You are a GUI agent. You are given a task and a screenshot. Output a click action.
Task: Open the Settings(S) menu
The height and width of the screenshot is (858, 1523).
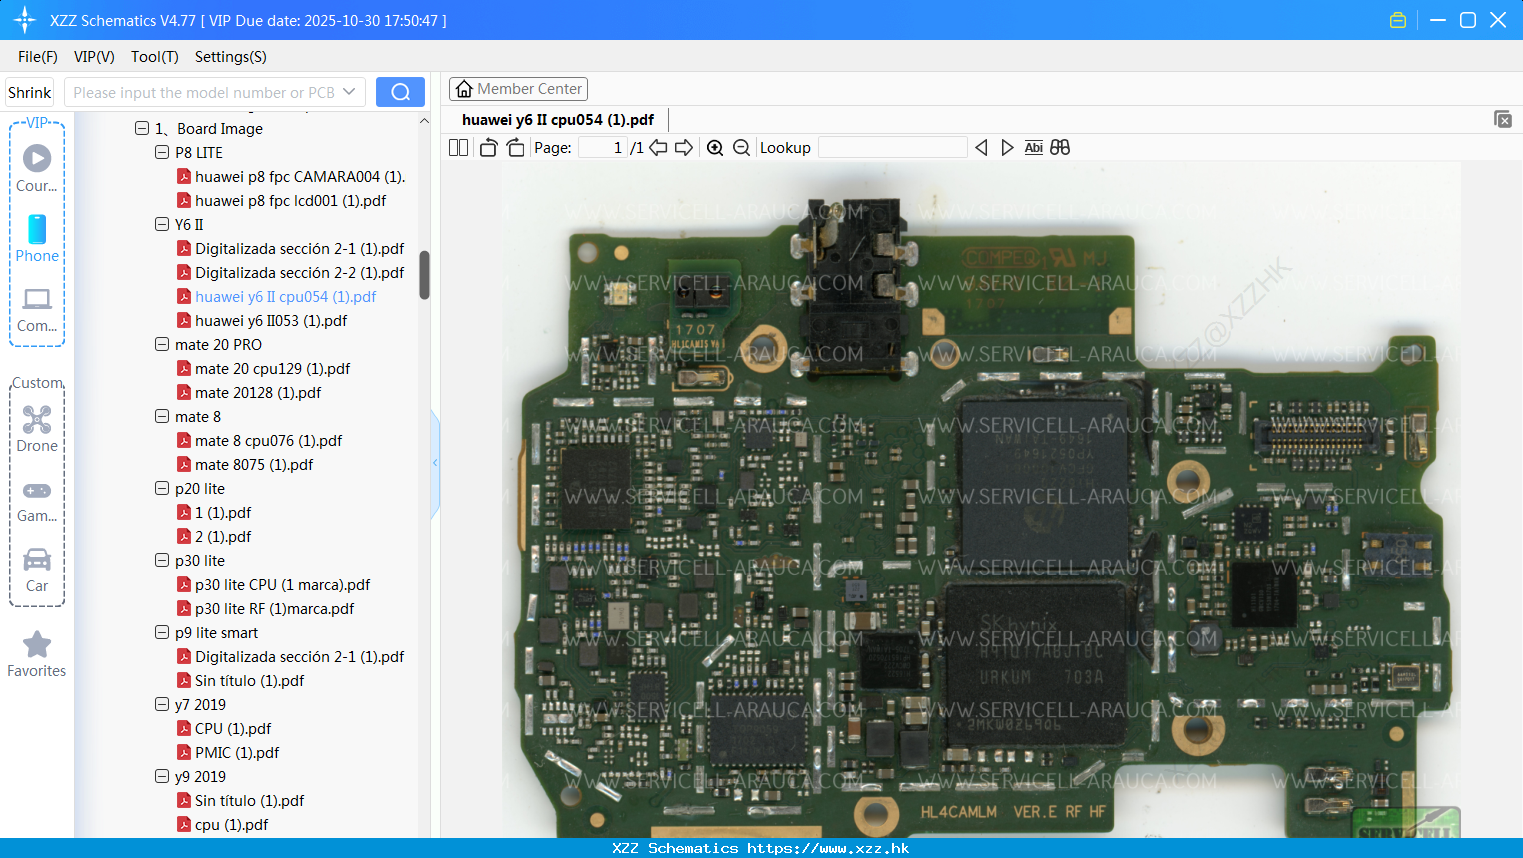[231, 57]
